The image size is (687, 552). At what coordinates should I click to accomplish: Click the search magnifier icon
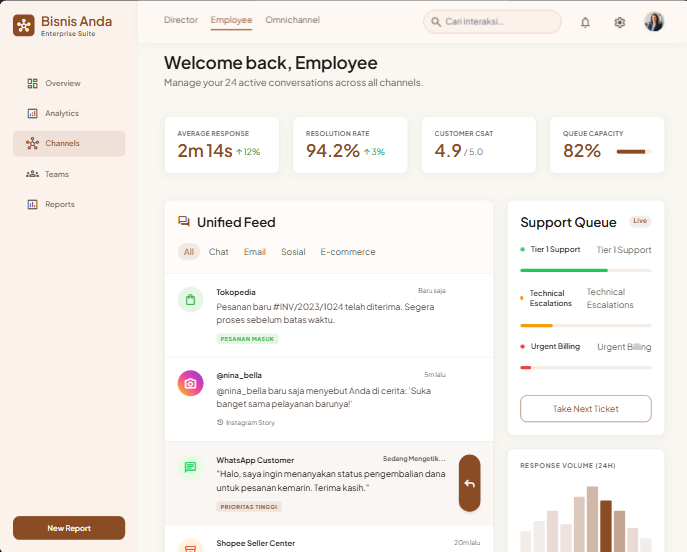[436, 21]
